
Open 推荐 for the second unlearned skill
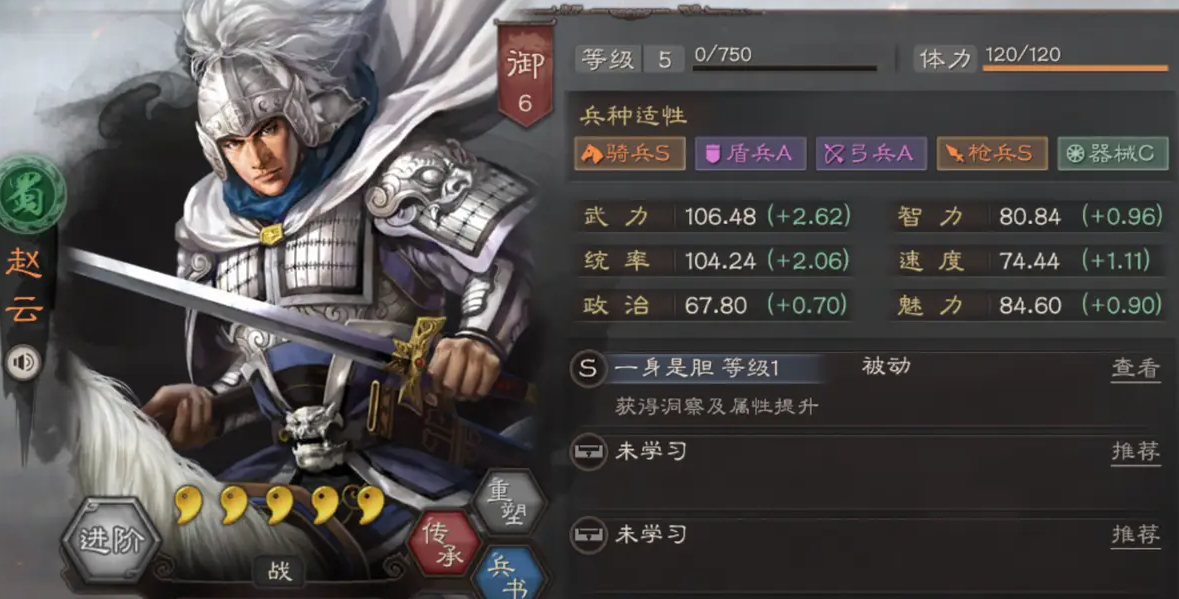pos(1135,535)
